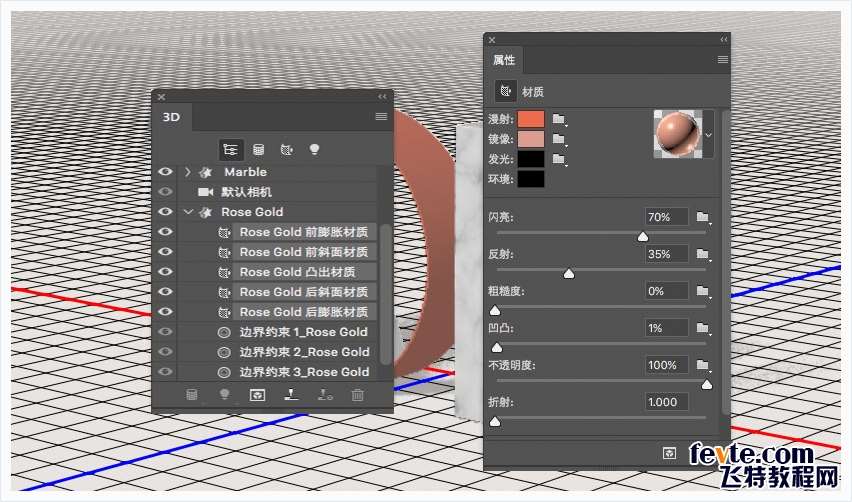Click the material preview sphere thumbnail

pos(678,134)
